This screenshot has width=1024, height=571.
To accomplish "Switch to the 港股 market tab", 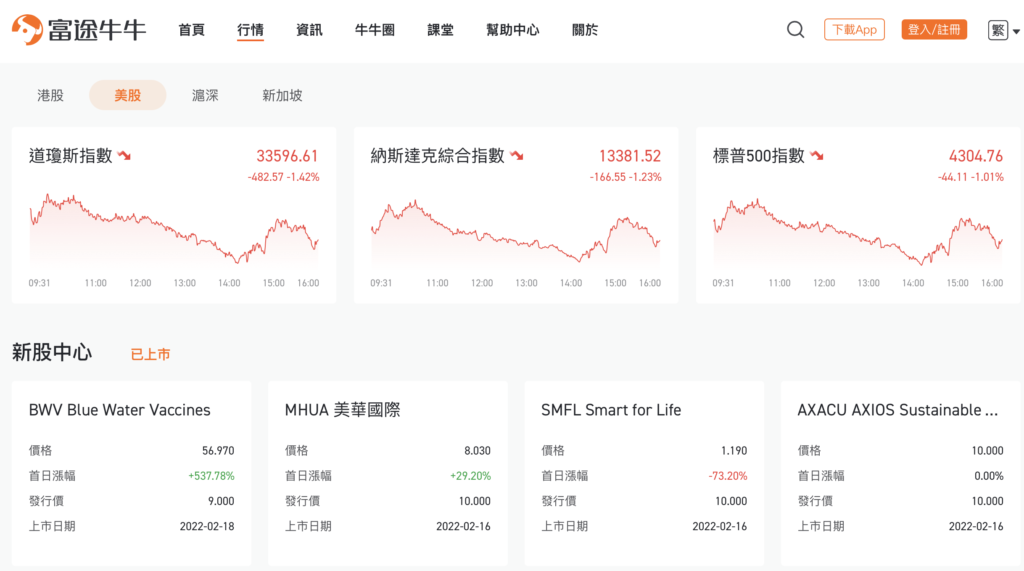I will pyautogui.click(x=50, y=95).
